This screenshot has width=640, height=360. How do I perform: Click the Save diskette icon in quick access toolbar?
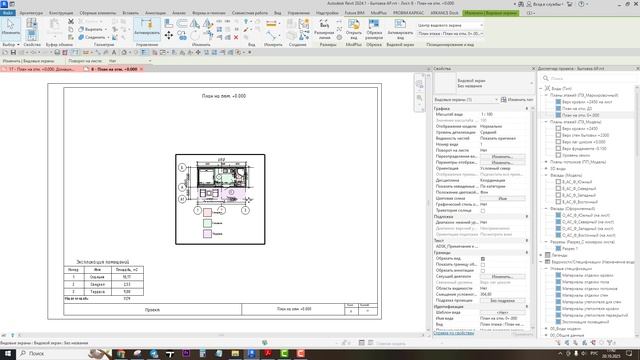pos(13,52)
